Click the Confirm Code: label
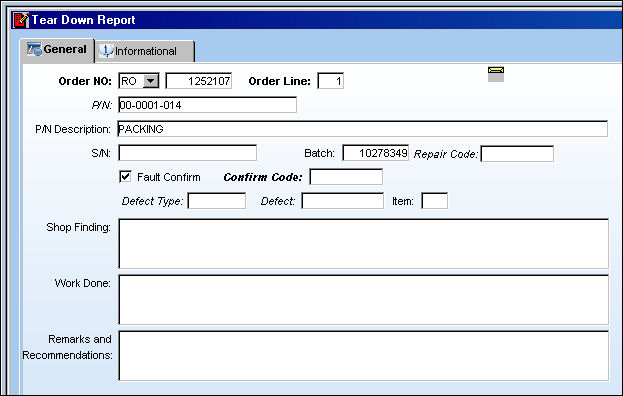Image resolution: width=623 pixels, height=396 pixels. [x=263, y=177]
